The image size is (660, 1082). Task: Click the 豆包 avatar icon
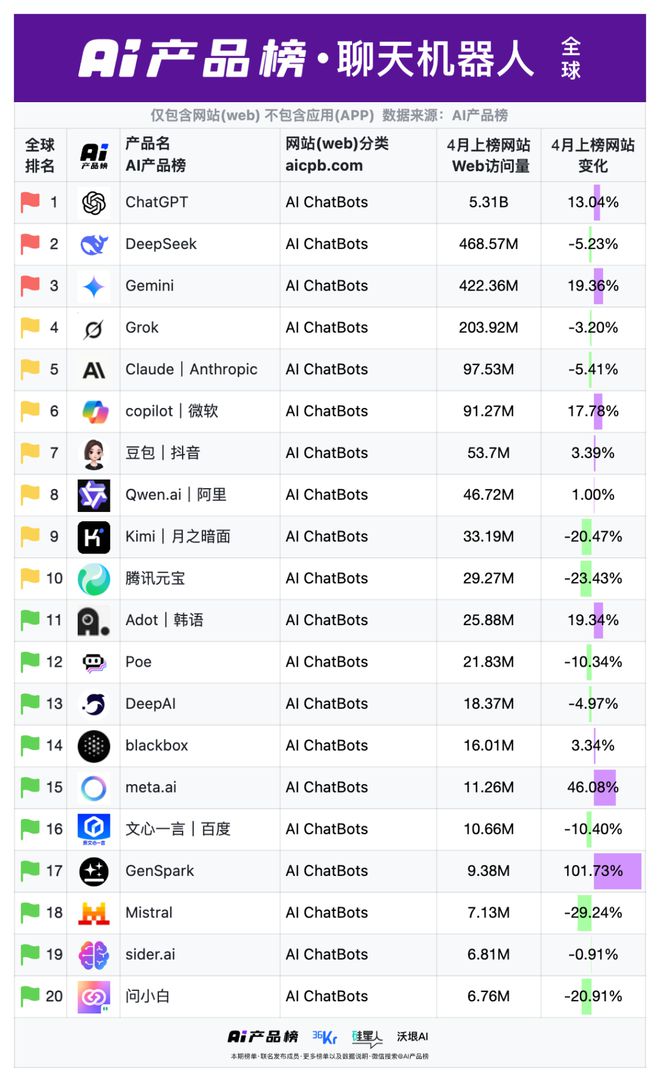coord(93,453)
